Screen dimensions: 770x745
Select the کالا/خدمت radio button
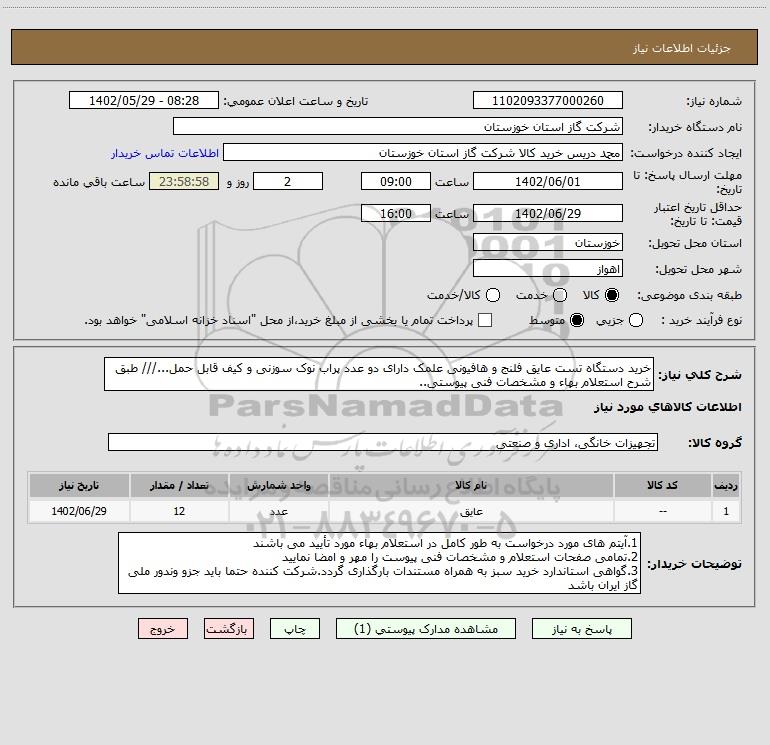[x=493, y=295]
